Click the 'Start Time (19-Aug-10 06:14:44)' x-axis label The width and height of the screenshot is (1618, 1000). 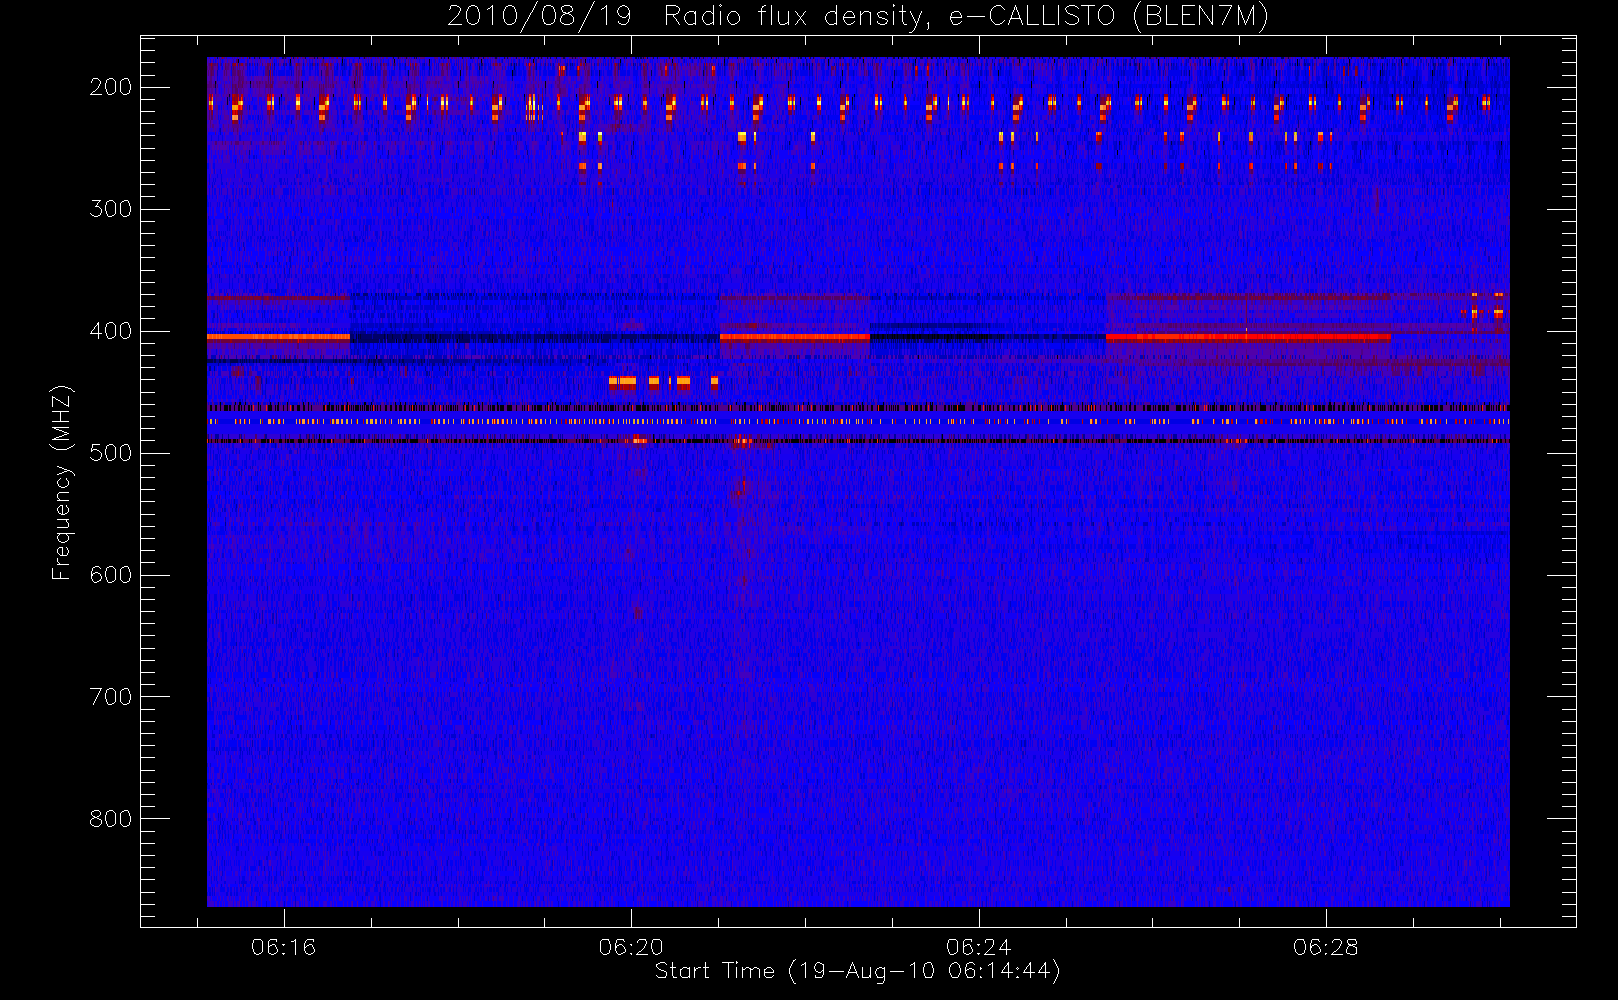pos(857,971)
